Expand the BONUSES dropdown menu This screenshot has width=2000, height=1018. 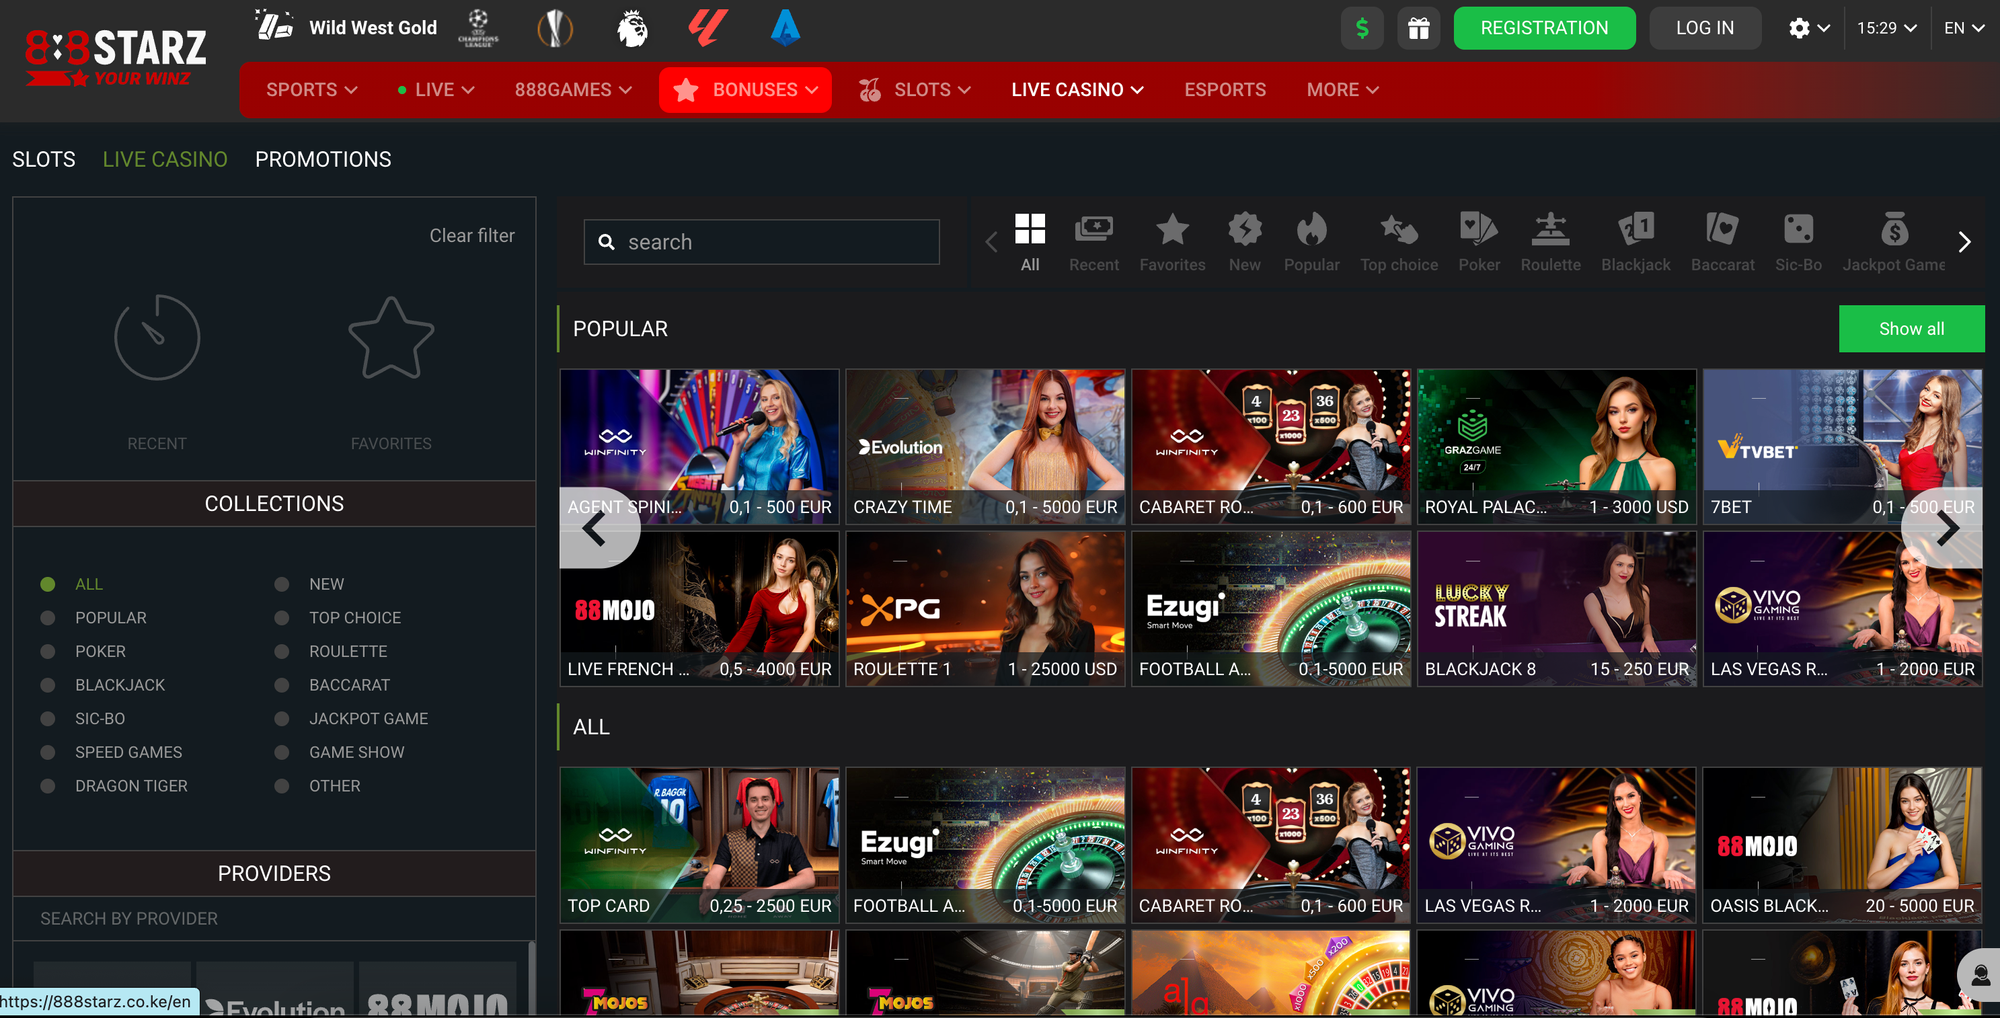pyautogui.click(x=745, y=90)
